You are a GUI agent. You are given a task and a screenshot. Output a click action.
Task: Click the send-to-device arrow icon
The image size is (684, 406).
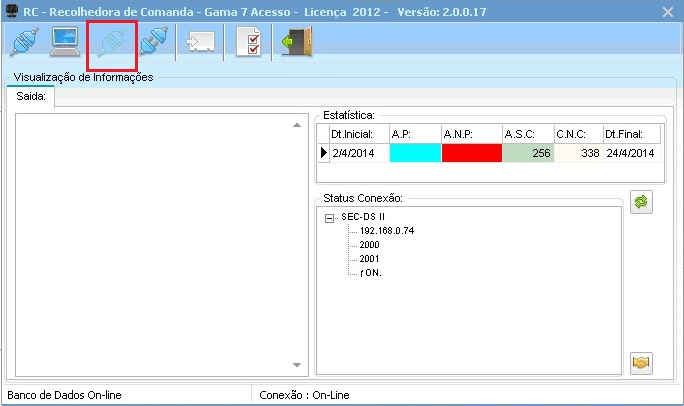(x=201, y=42)
